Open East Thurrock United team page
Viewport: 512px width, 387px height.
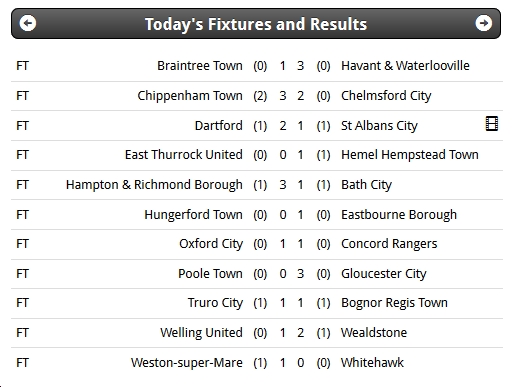[x=184, y=155]
